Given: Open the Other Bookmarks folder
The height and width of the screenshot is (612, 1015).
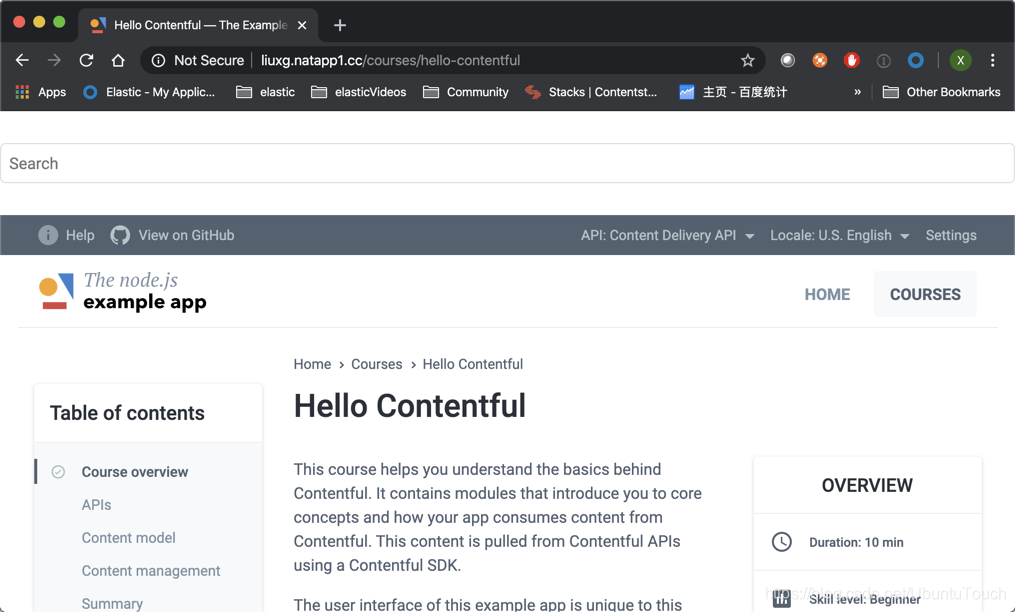Looking at the screenshot, I should point(941,92).
